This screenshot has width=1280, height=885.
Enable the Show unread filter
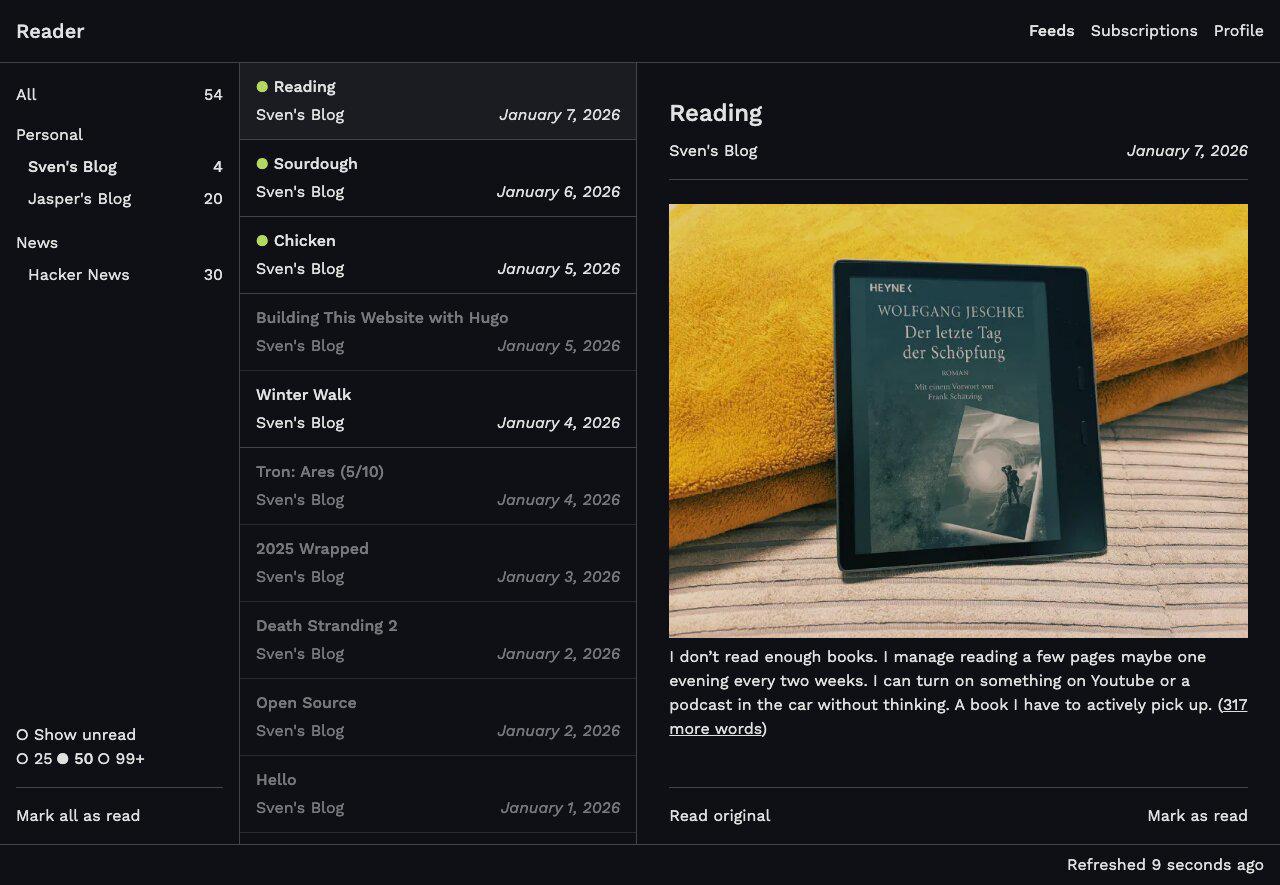click(21, 734)
